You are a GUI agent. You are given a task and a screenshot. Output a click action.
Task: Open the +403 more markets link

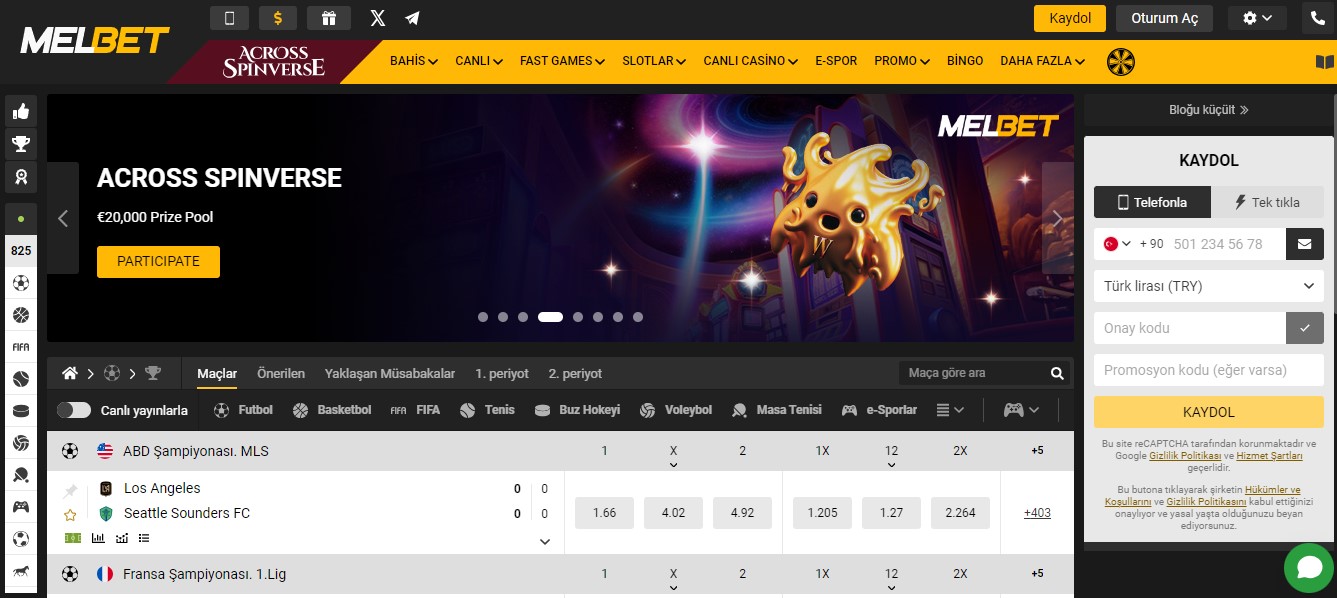click(1037, 513)
